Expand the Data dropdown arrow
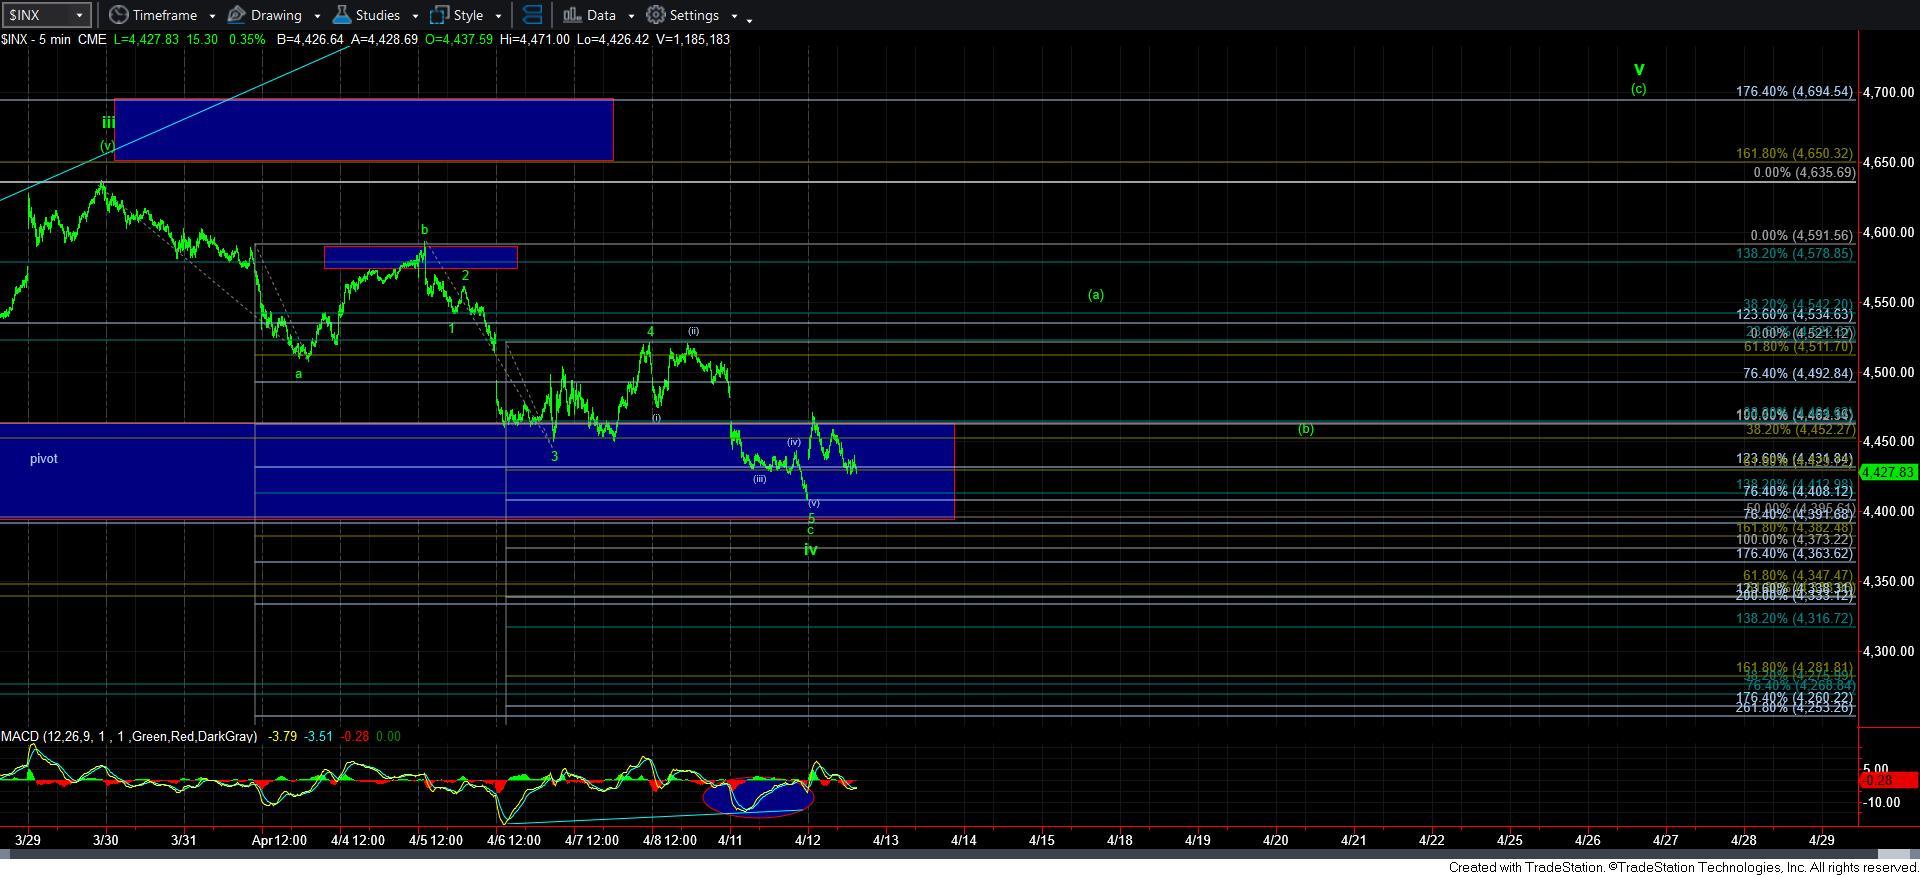Screen dimensions: 1920x875 [x=631, y=16]
